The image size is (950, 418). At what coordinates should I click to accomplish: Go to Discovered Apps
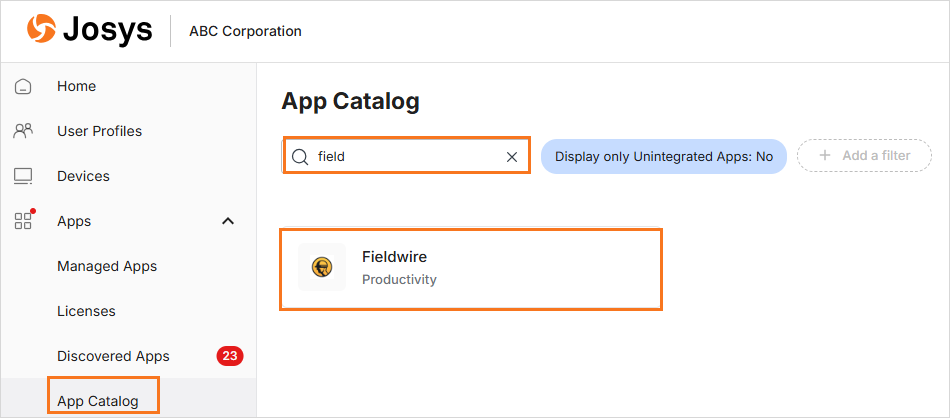(x=113, y=356)
